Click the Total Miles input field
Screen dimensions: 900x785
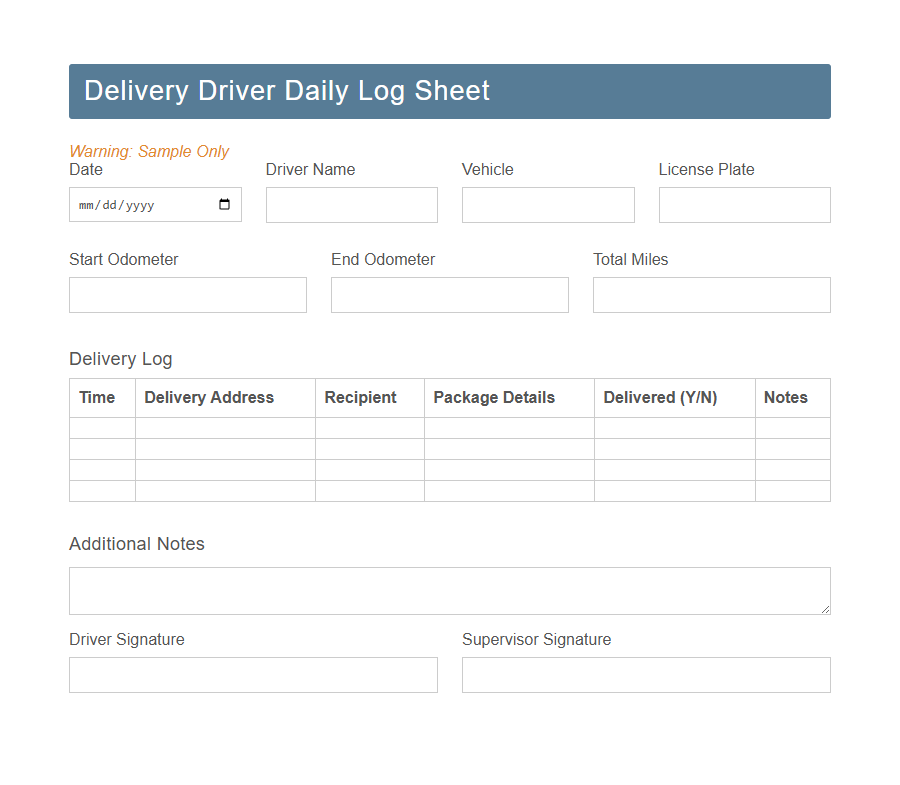pos(711,294)
